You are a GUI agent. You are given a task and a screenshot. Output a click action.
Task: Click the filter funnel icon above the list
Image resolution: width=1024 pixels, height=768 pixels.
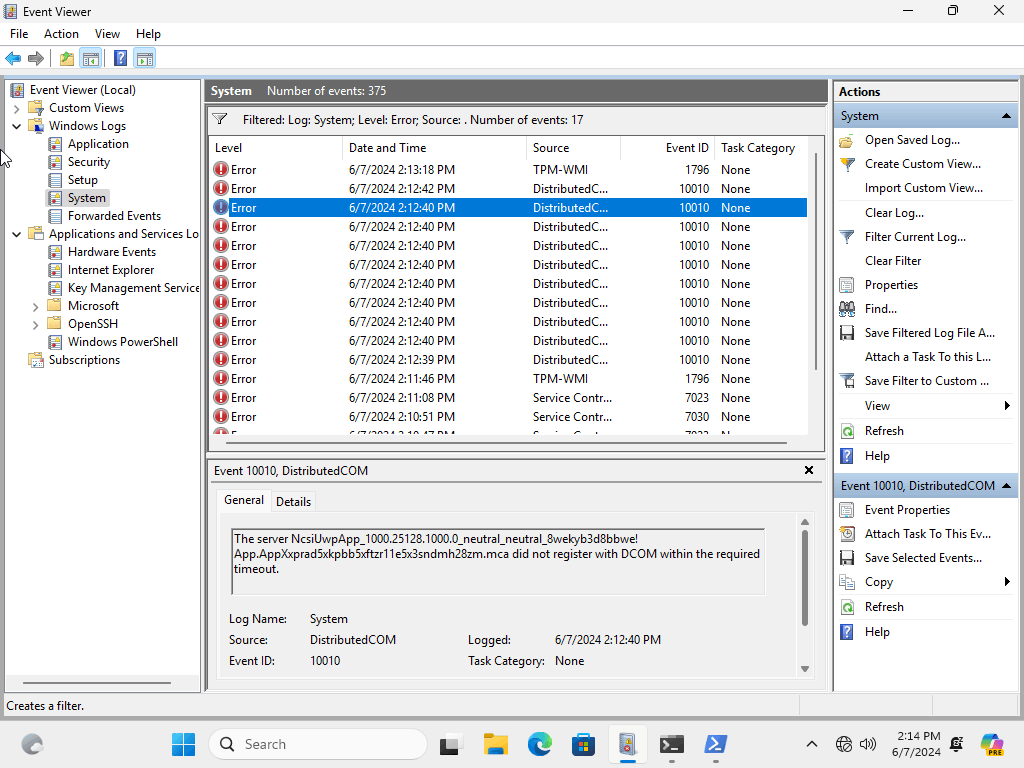[x=220, y=119]
